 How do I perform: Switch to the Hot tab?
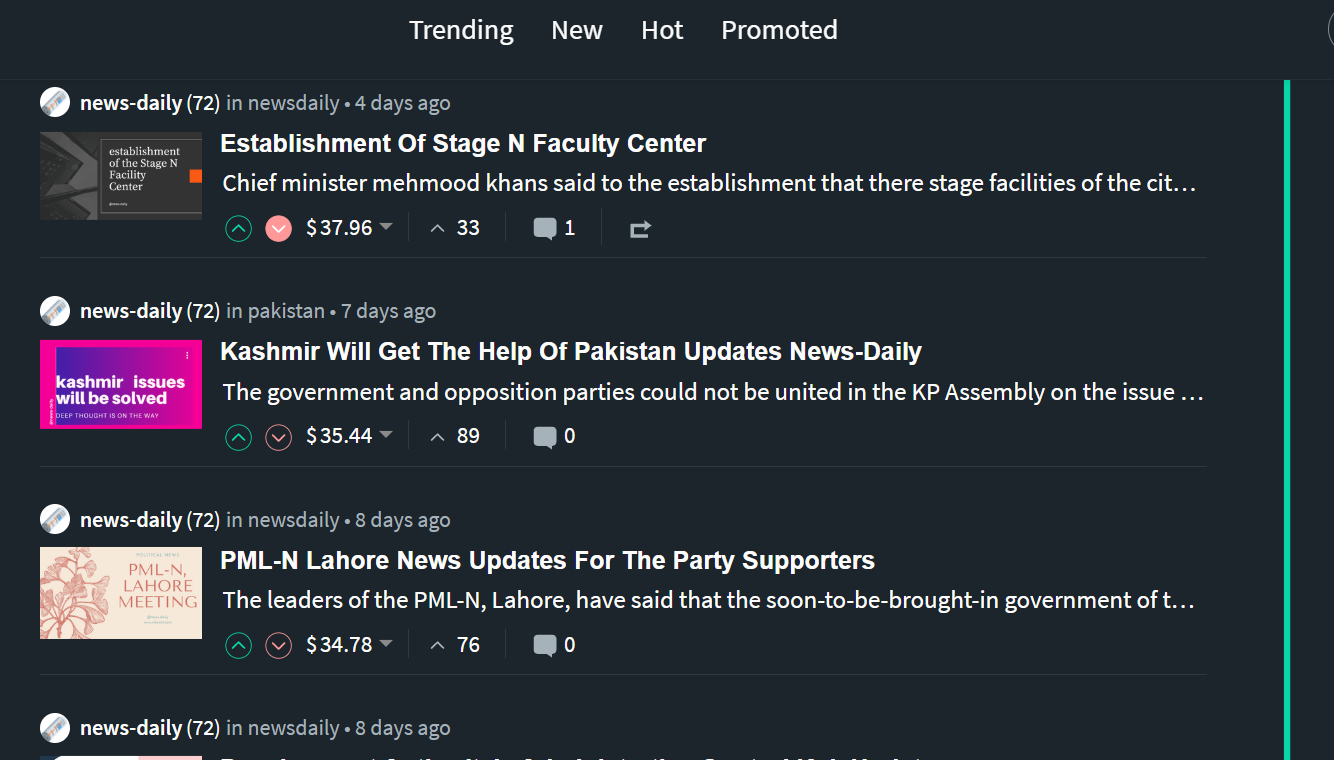tap(662, 30)
